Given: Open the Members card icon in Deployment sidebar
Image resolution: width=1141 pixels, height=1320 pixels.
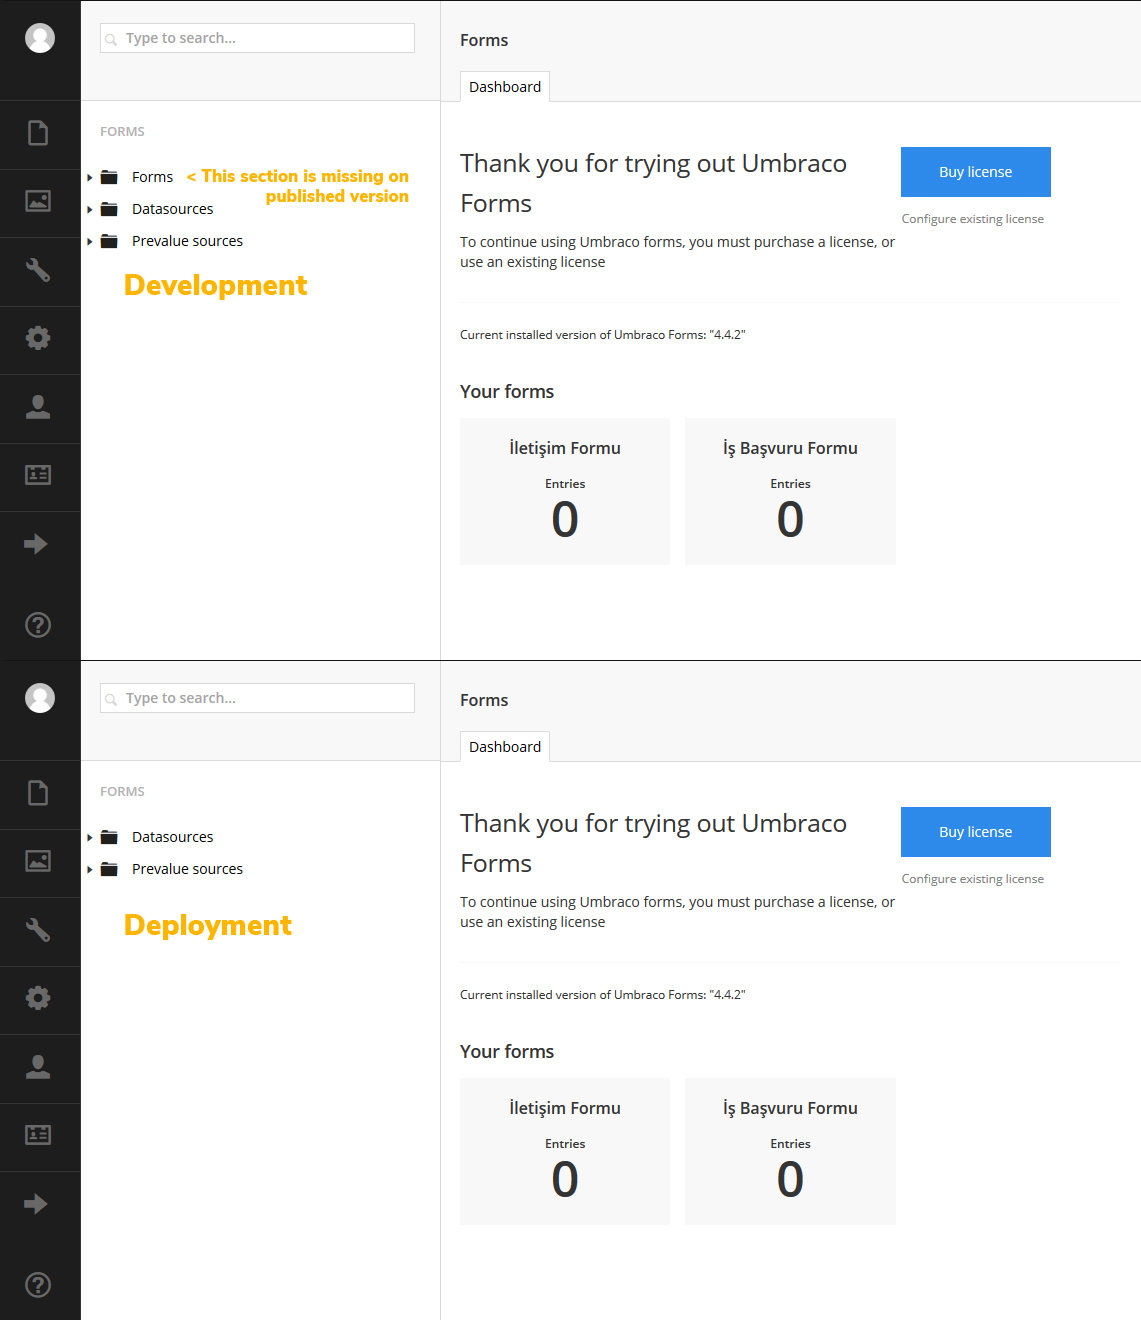Looking at the screenshot, I should (38, 1135).
